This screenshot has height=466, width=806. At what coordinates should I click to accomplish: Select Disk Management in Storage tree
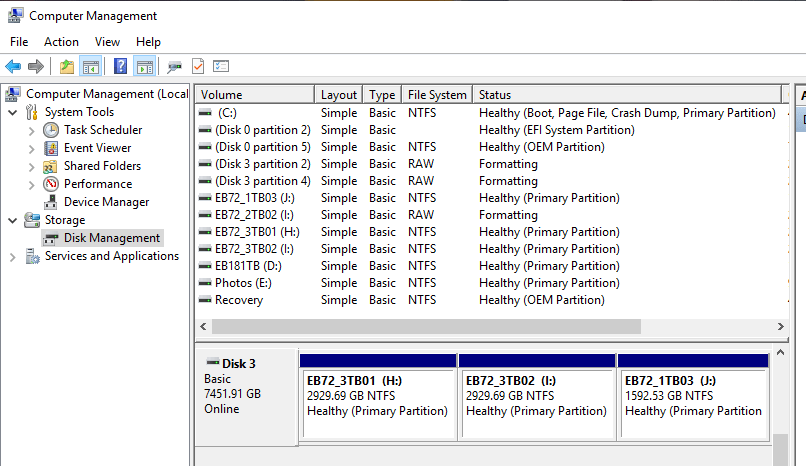tap(111, 238)
